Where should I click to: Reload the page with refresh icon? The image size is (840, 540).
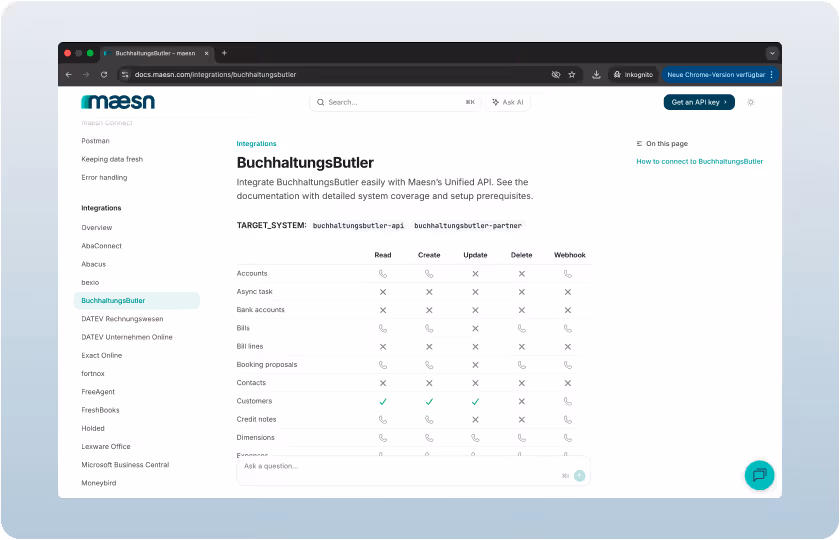pos(104,74)
